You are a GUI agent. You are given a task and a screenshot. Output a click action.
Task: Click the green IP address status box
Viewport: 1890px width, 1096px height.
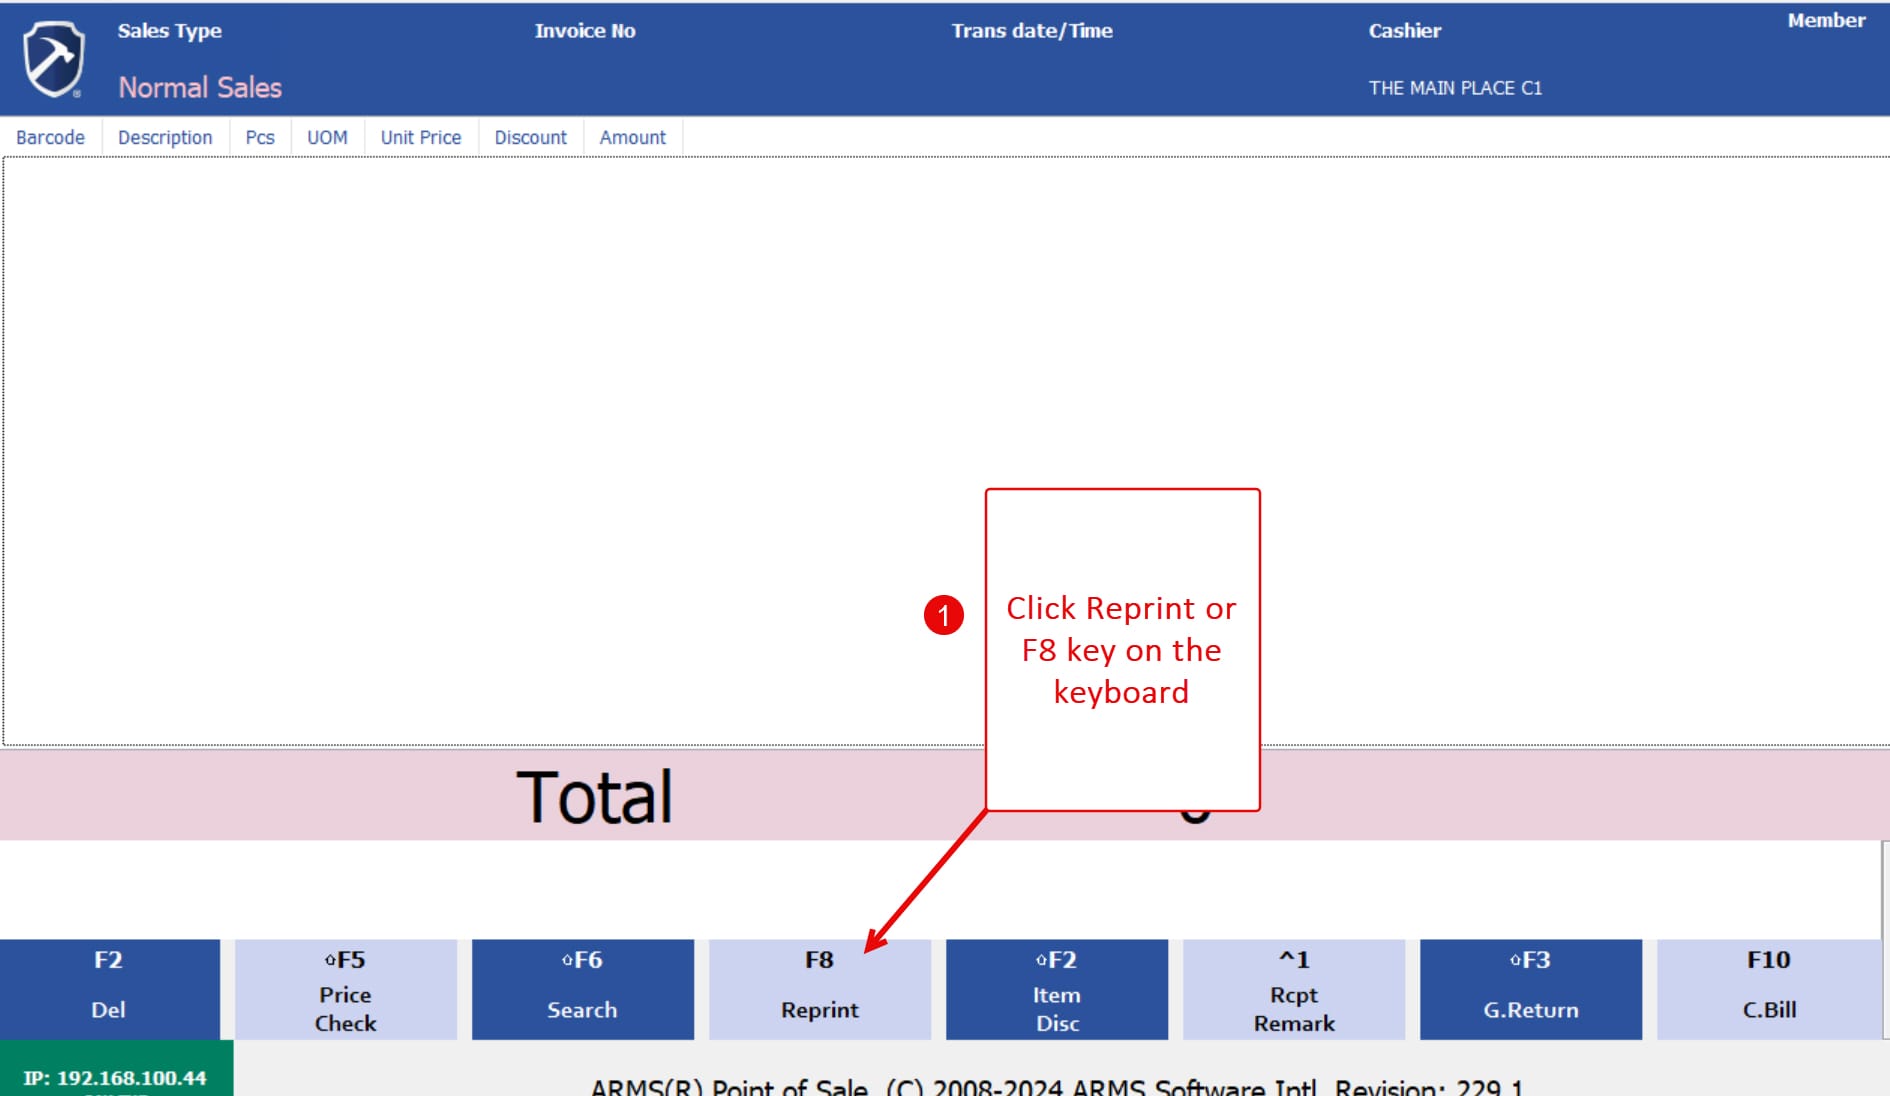(116, 1070)
